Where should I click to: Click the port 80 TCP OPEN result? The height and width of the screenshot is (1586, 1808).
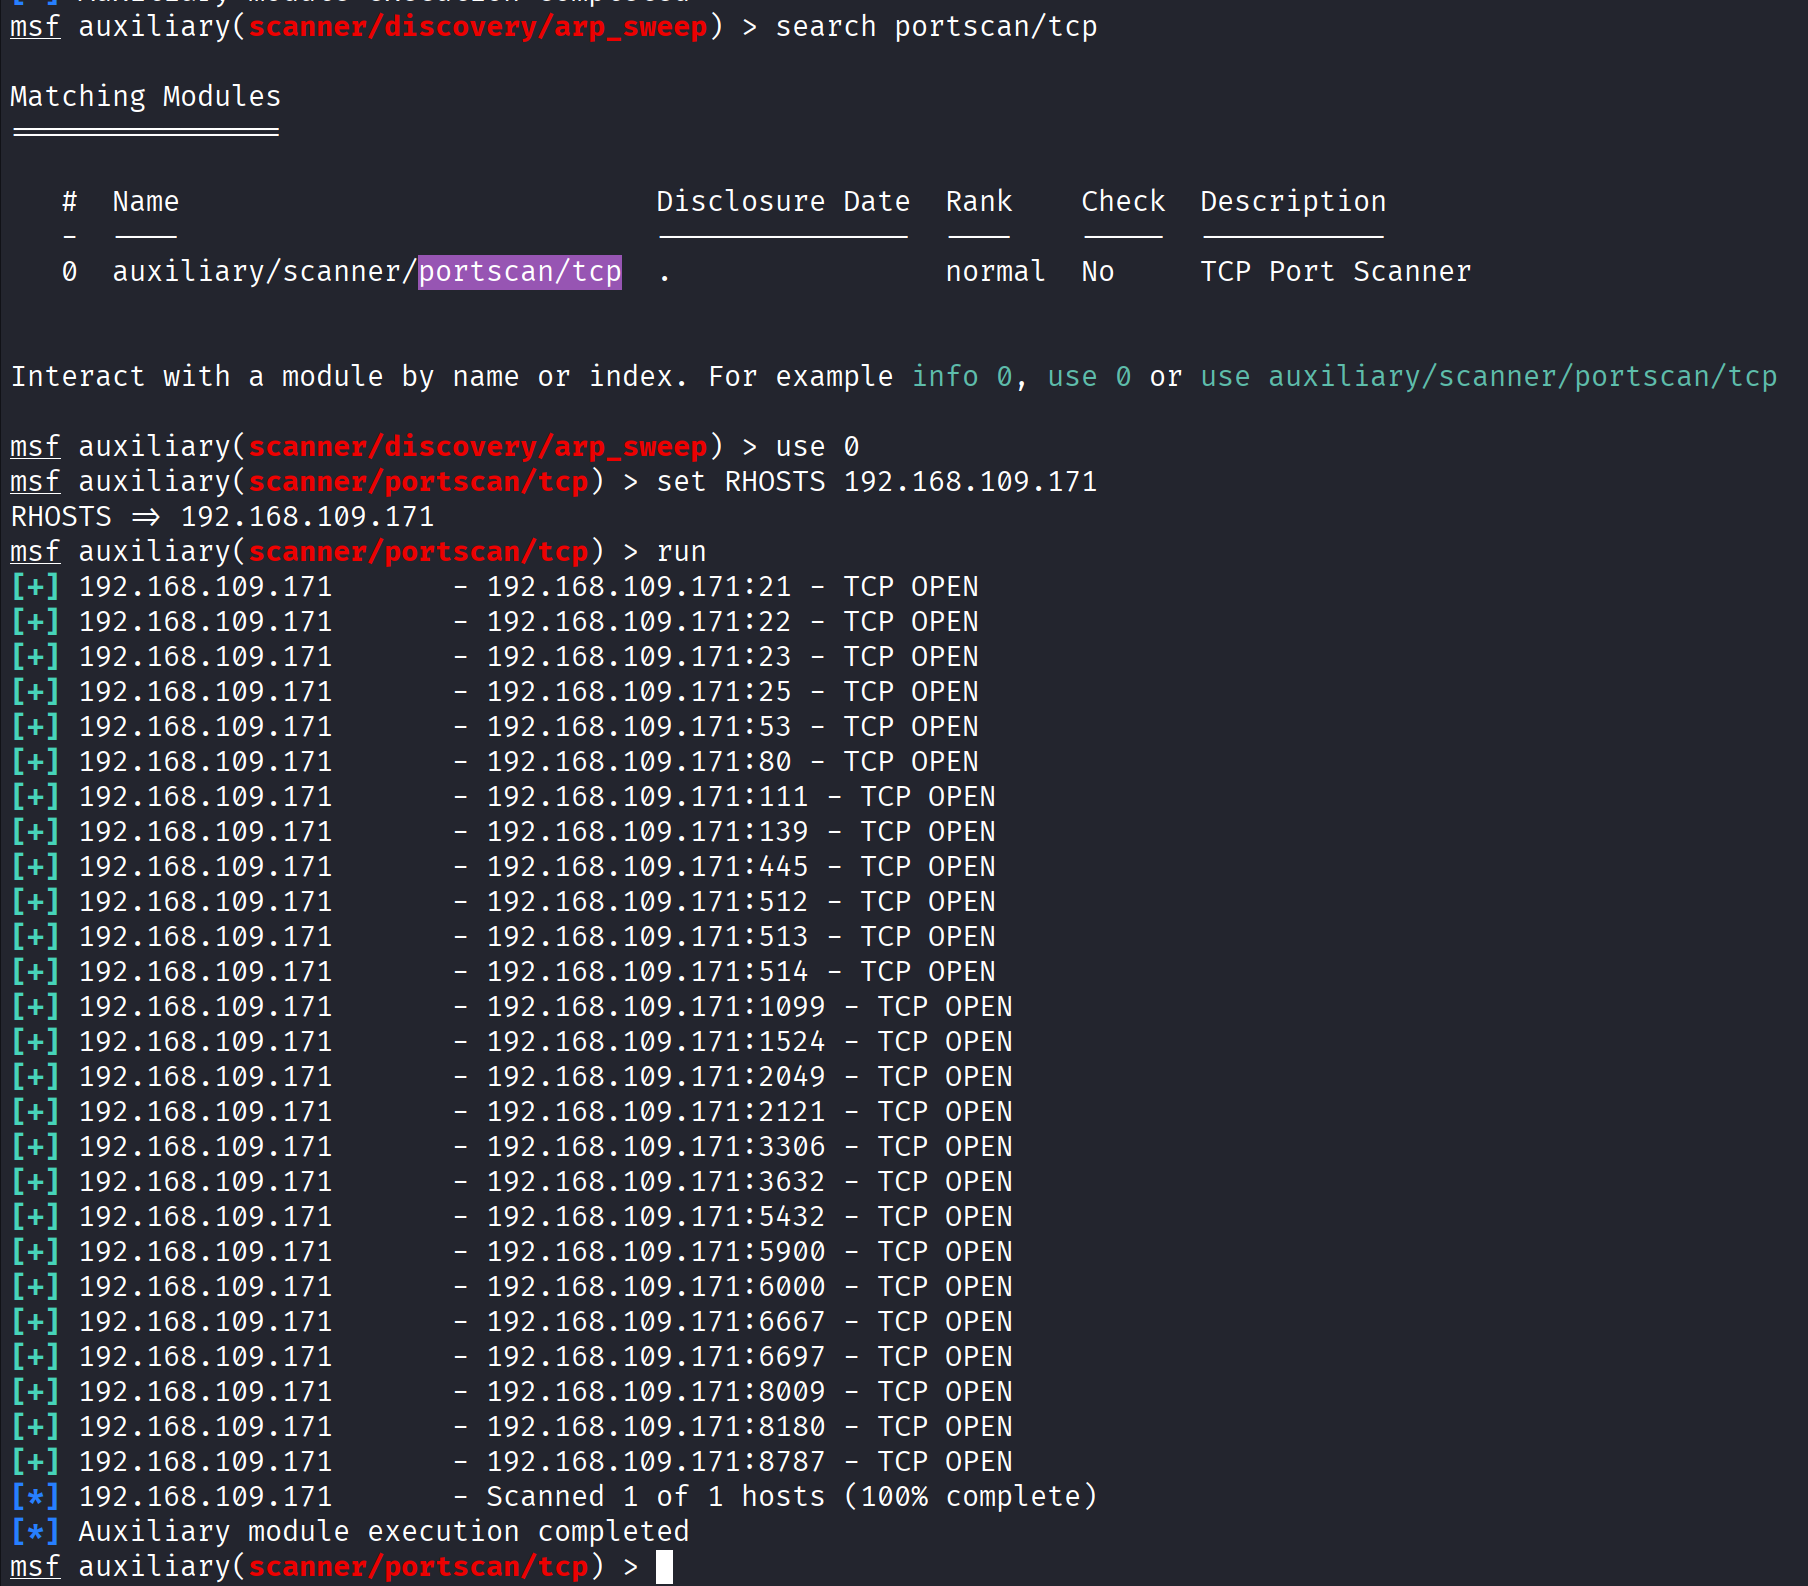pos(494,761)
